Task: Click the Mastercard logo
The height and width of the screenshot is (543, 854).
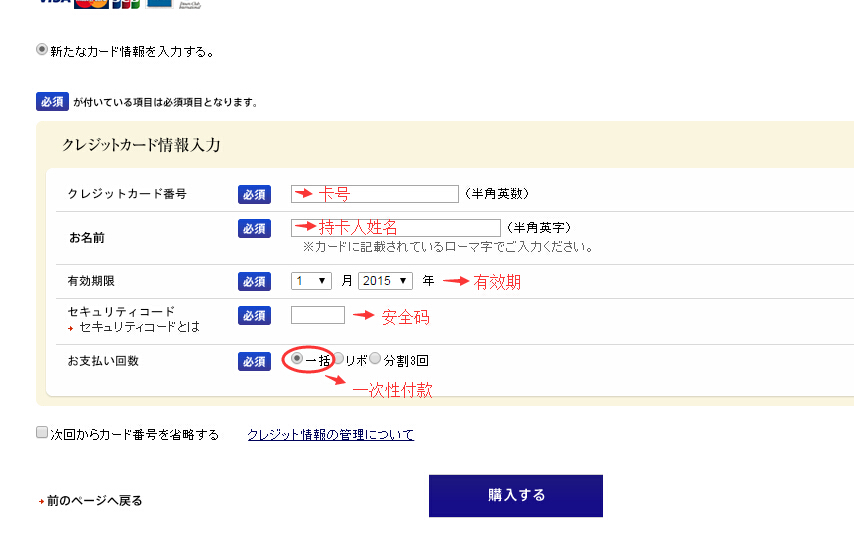Action: point(91,3)
